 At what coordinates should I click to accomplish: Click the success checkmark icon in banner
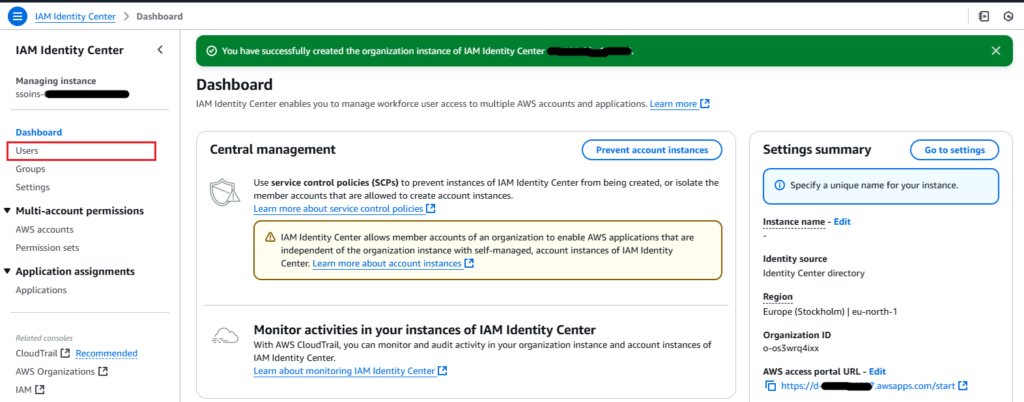[211, 51]
